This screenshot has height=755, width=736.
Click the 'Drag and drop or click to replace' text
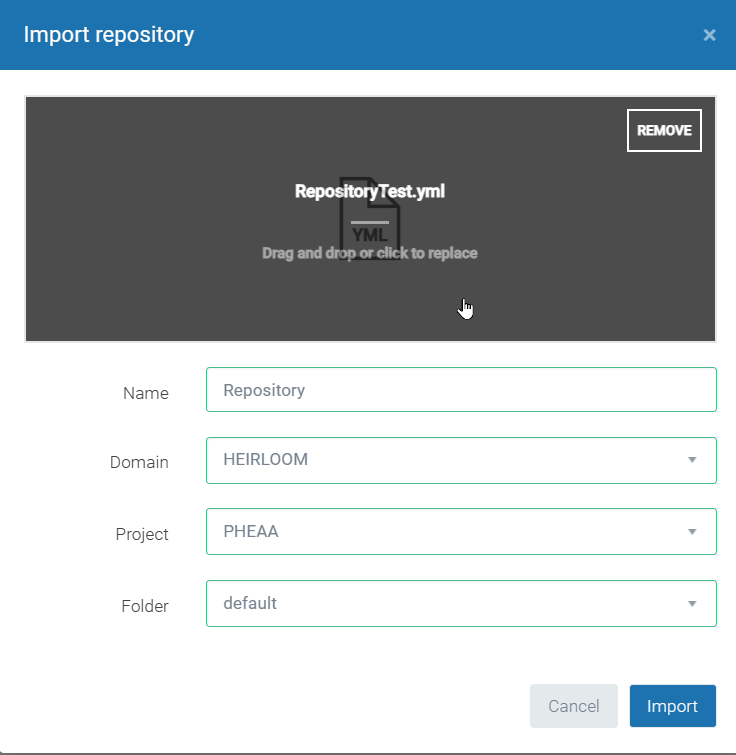coord(369,253)
